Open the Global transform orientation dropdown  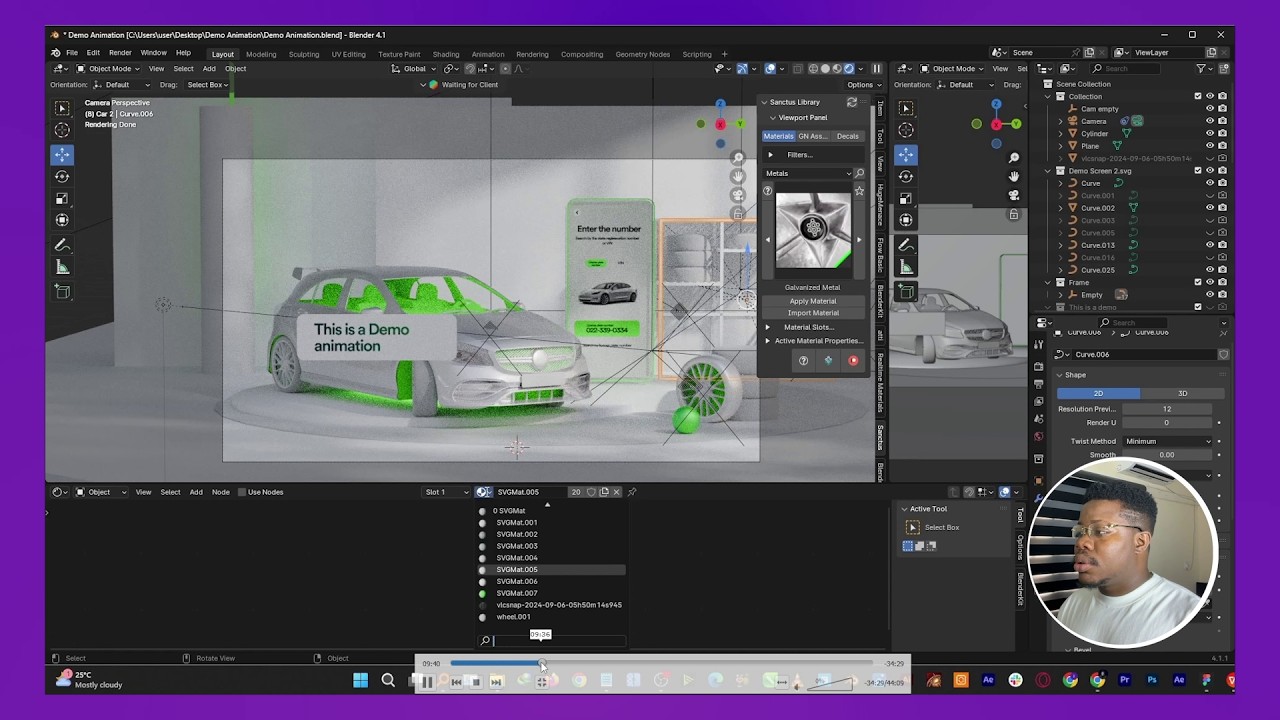[413, 69]
